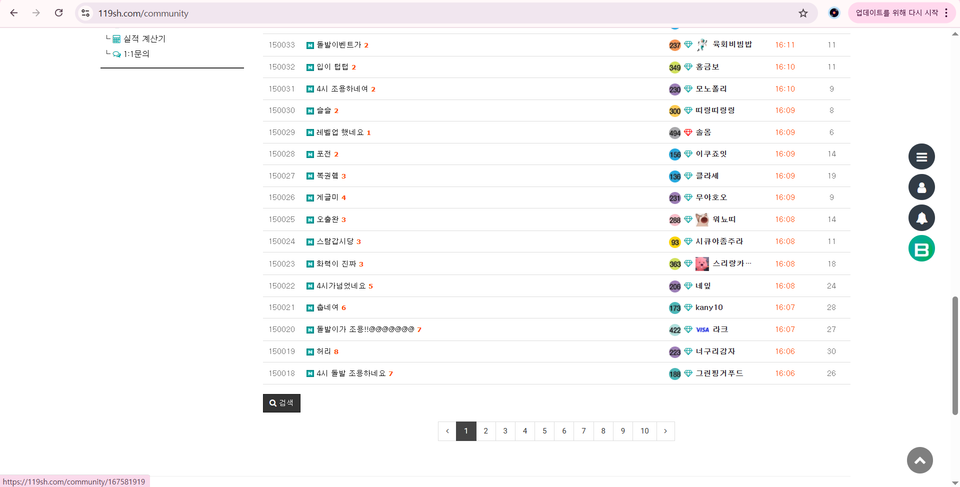Go to next pagination set arrow
Viewport: 960px width, 487px height.
click(665, 431)
